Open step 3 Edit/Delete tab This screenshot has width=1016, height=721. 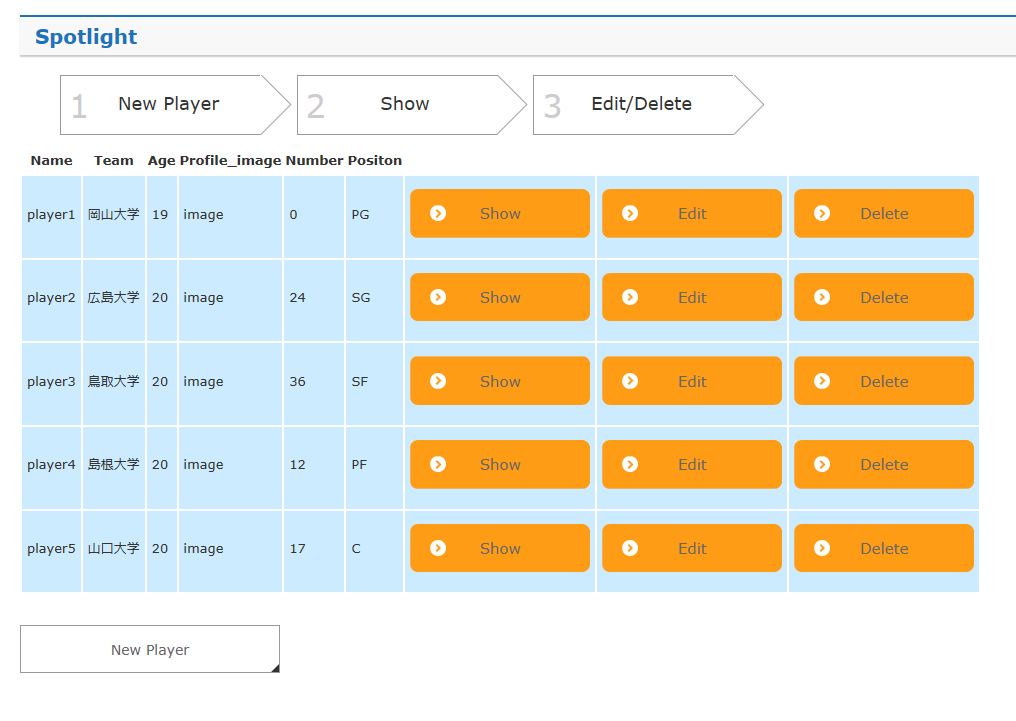(641, 104)
